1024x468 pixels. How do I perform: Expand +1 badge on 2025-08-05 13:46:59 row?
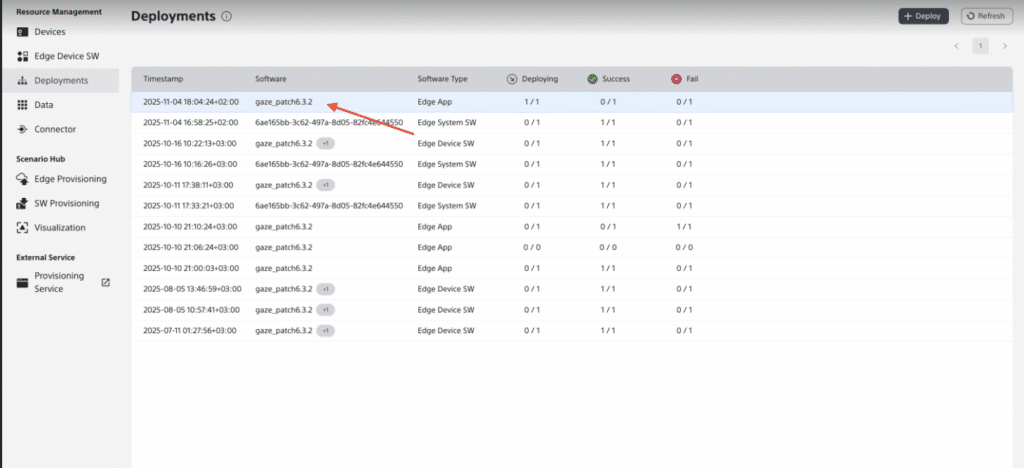tap(326, 289)
